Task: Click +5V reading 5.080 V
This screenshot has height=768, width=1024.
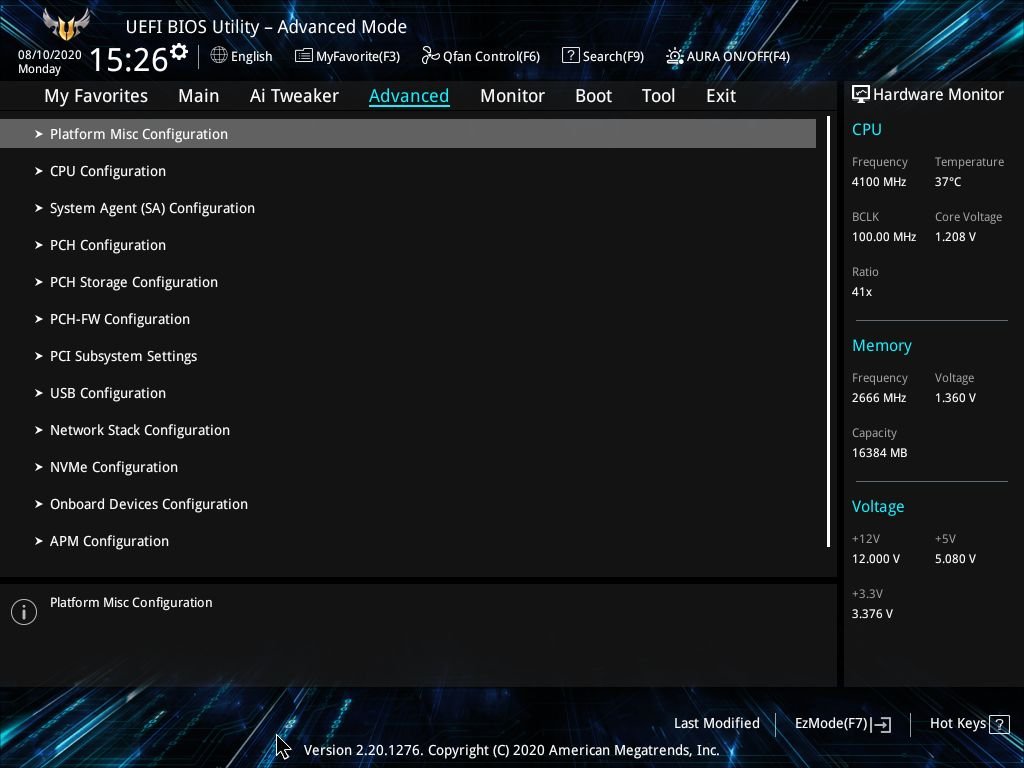Action: click(955, 559)
